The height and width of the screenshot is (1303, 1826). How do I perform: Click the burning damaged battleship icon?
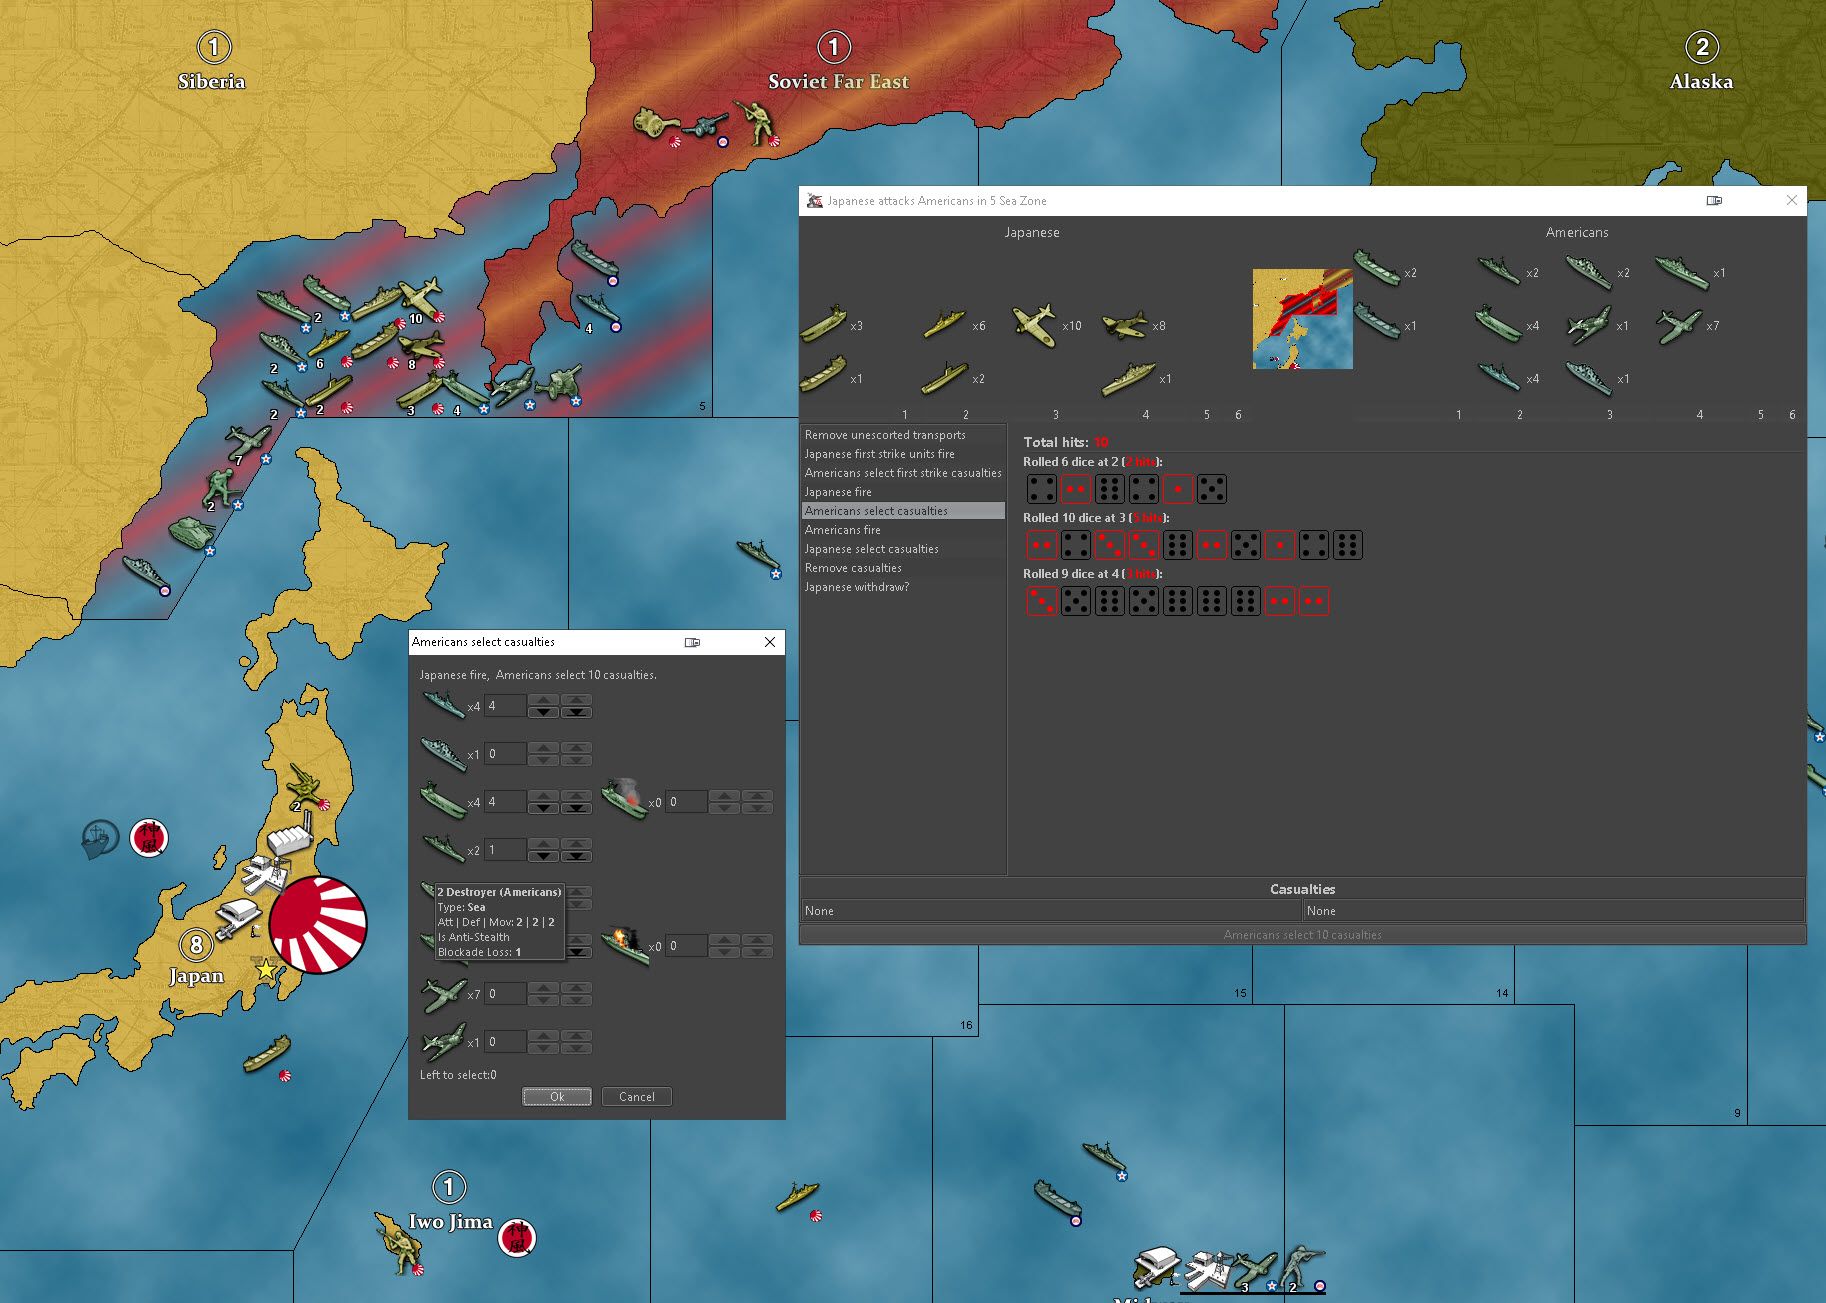[x=625, y=945]
